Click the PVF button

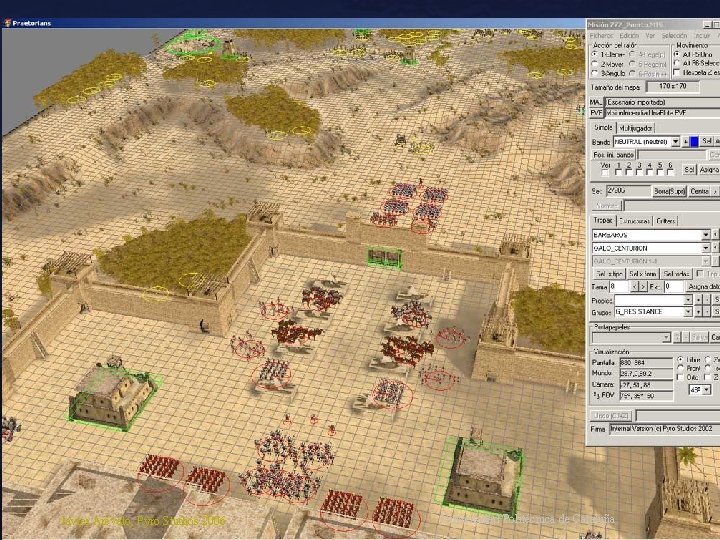pos(596,112)
